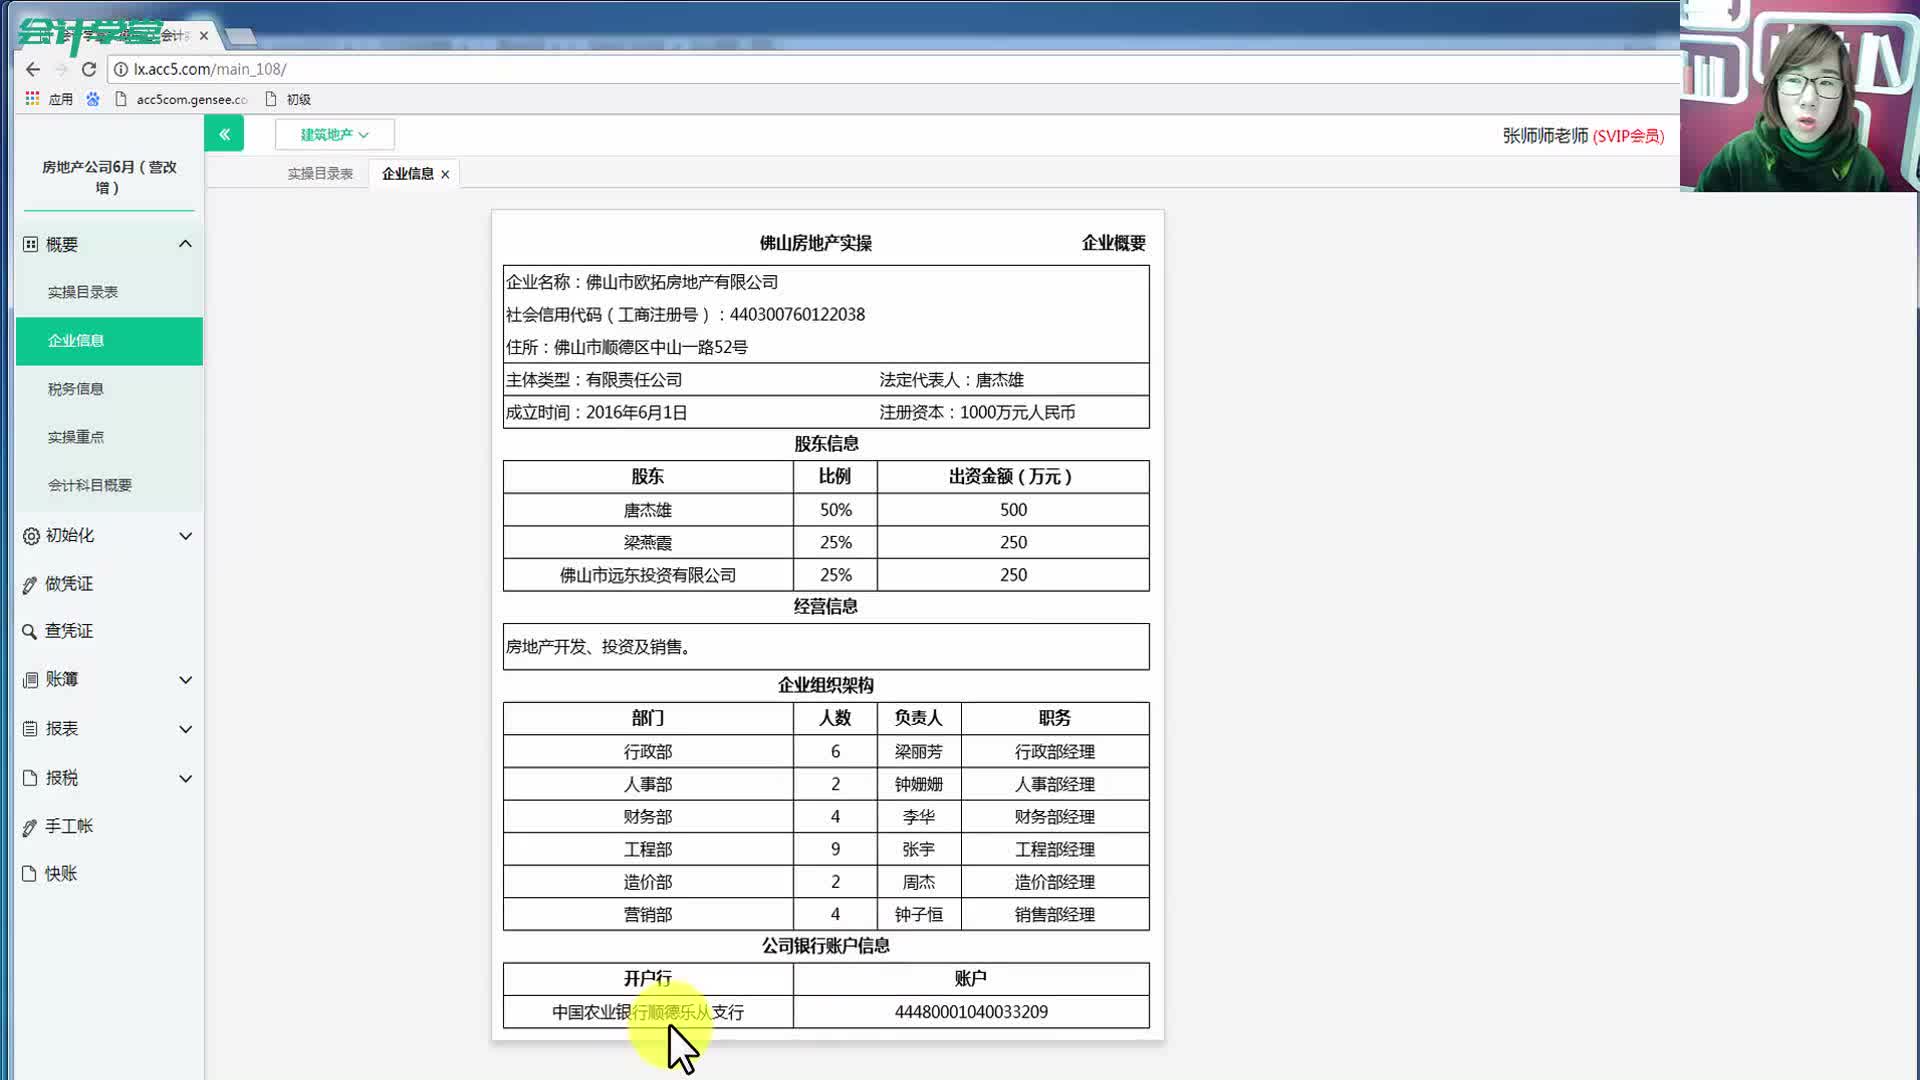The width and height of the screenshot is (1920, 1080).
Task: Select the 手工帐 manual accounting icon
Action: pyautogui.click(x=30, y=825)
